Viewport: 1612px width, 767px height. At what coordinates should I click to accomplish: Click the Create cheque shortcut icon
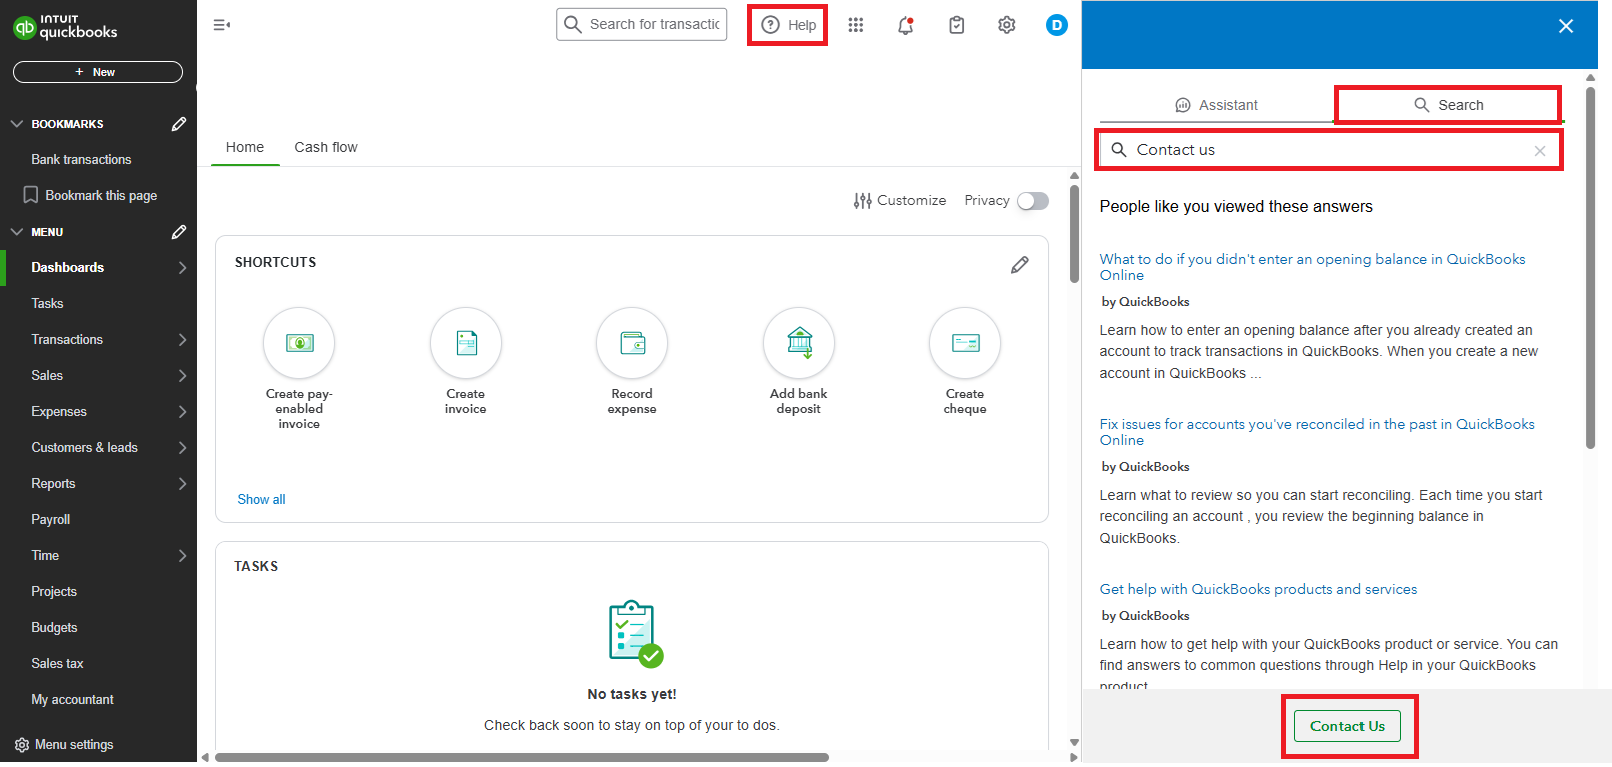[x=965, y=343]
